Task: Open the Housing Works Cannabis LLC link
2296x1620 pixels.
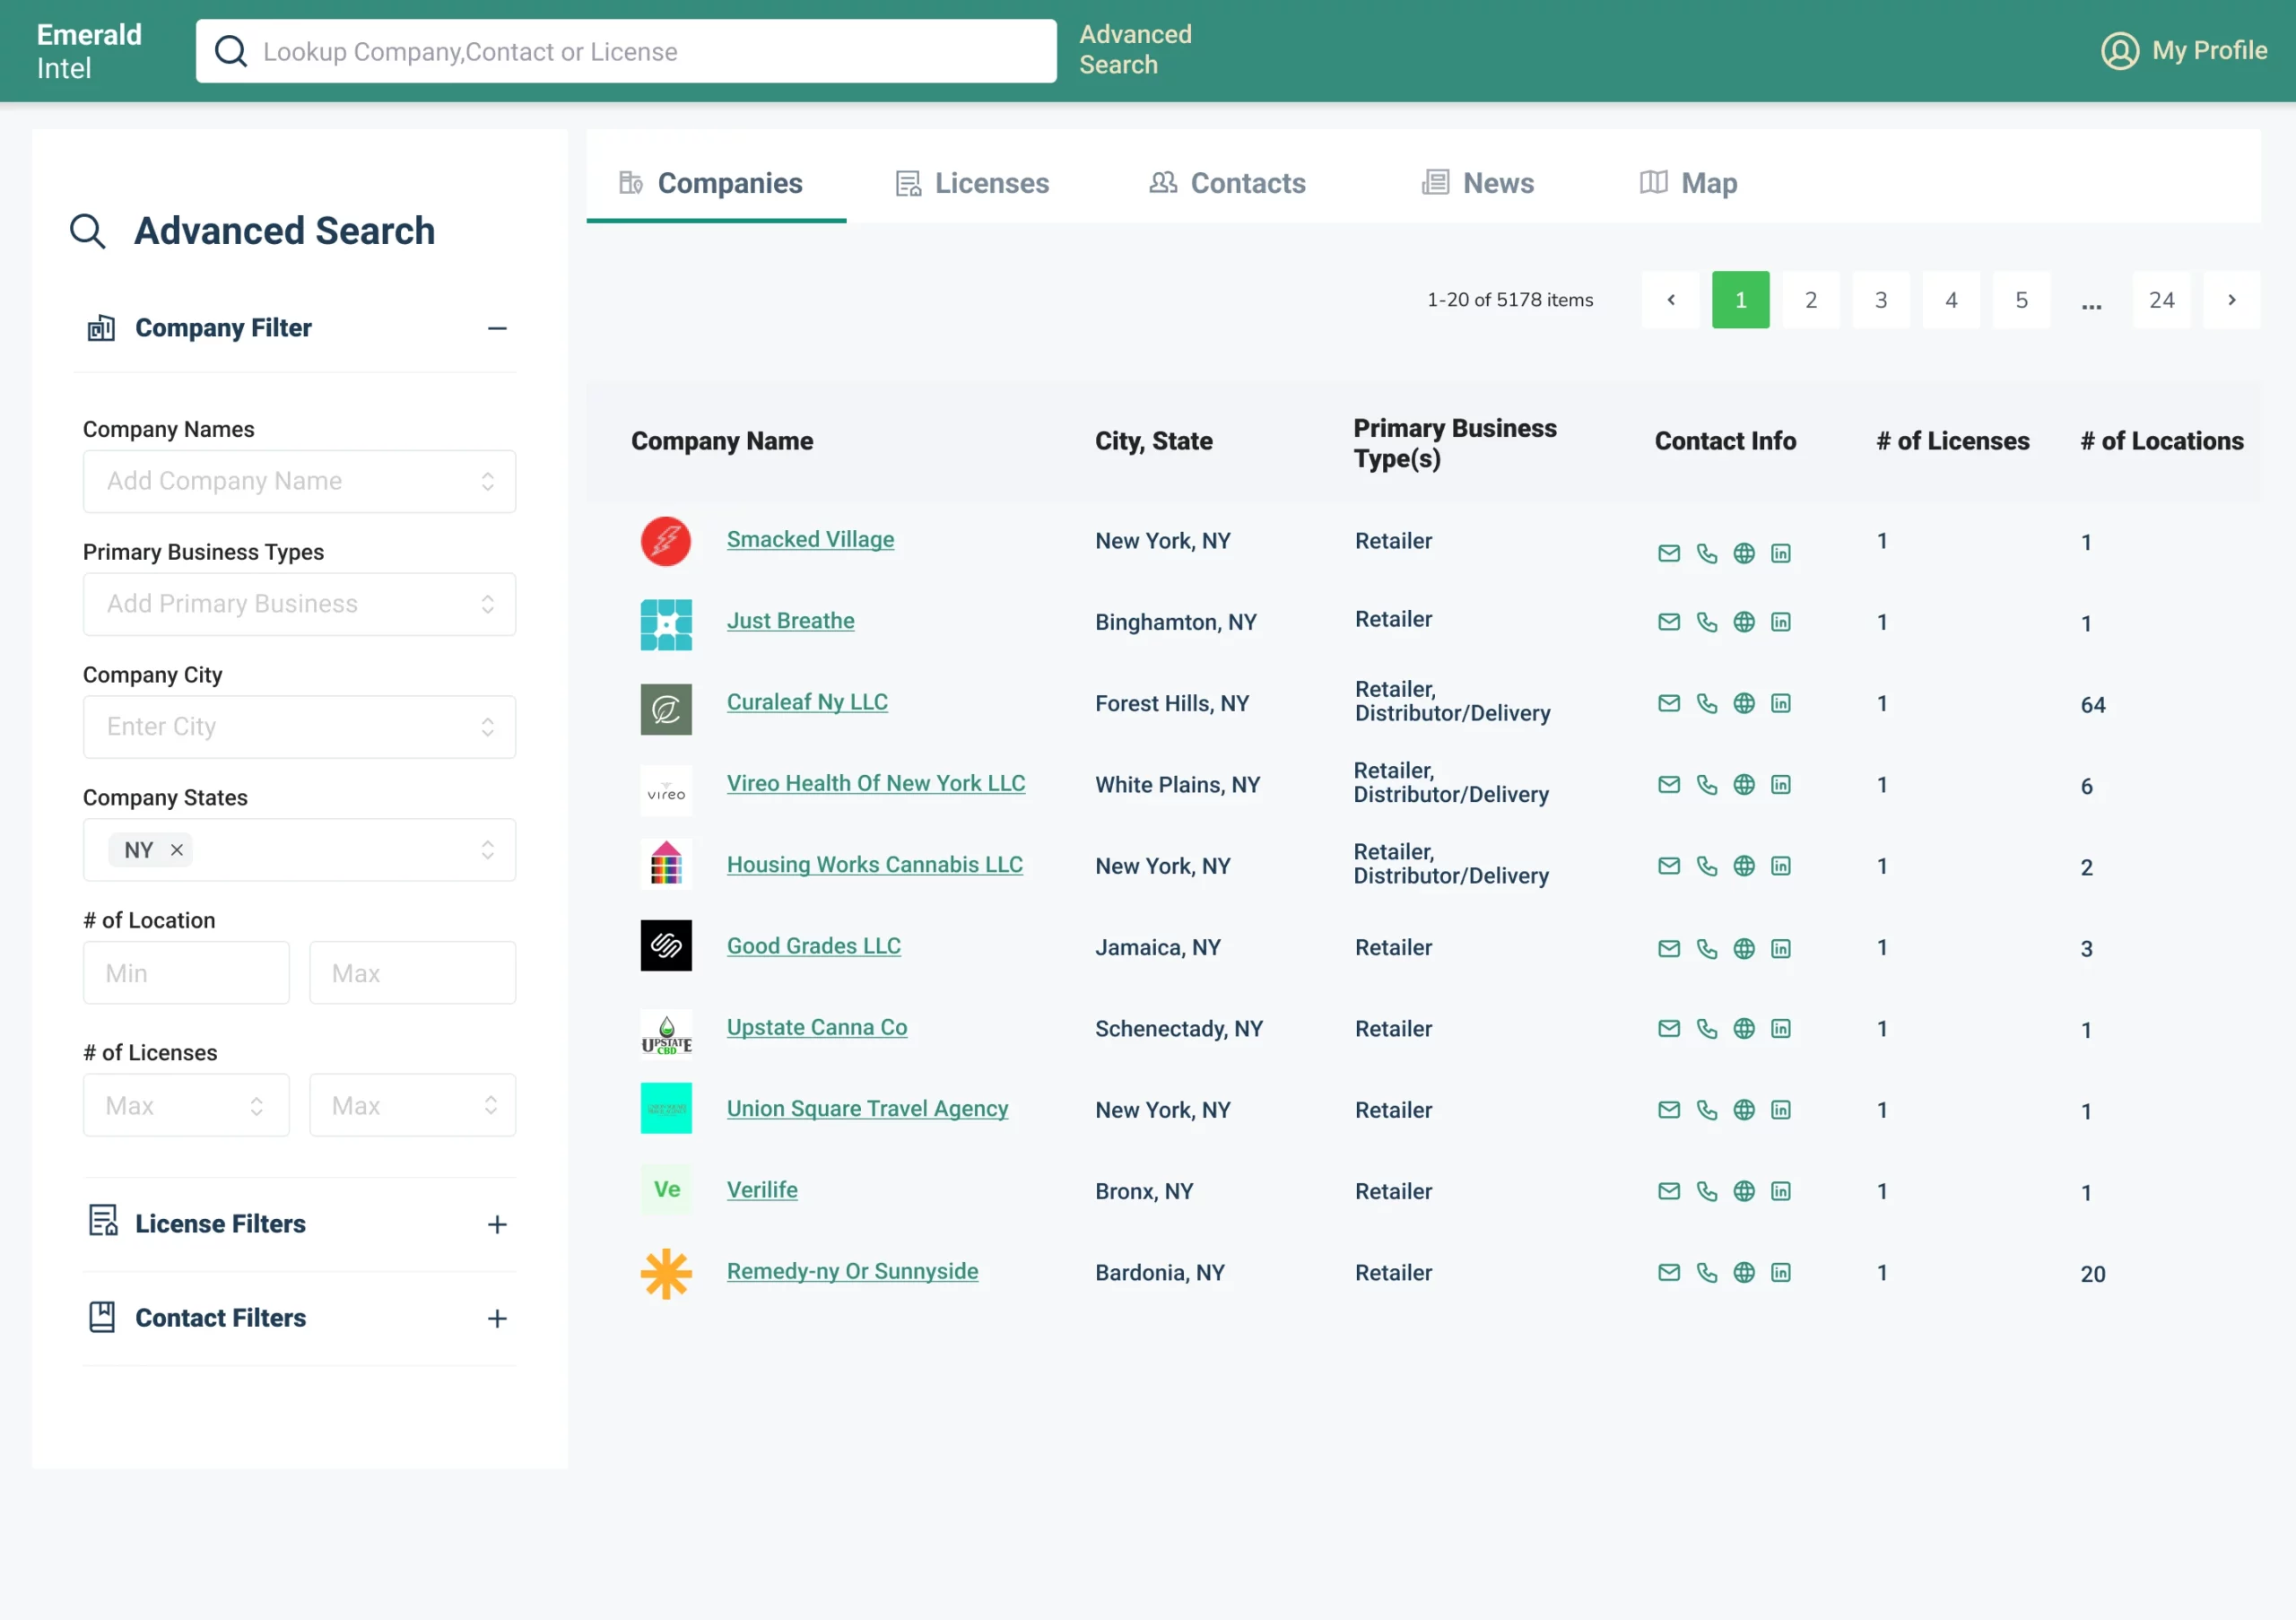Action: [874, 865]
